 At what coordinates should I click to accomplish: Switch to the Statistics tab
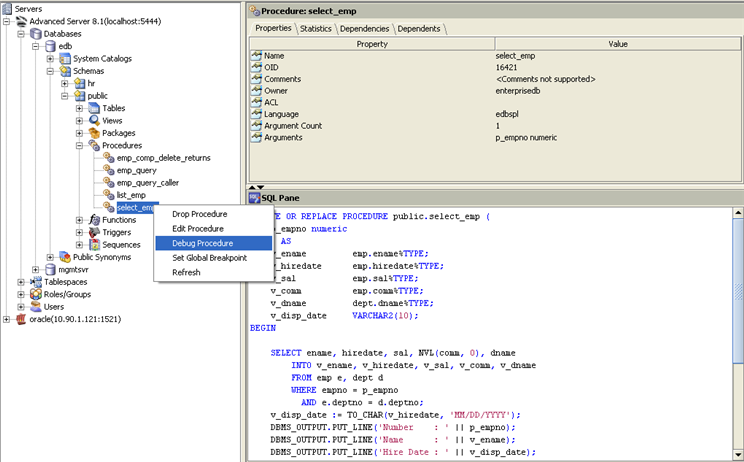[x=315, y=28]
